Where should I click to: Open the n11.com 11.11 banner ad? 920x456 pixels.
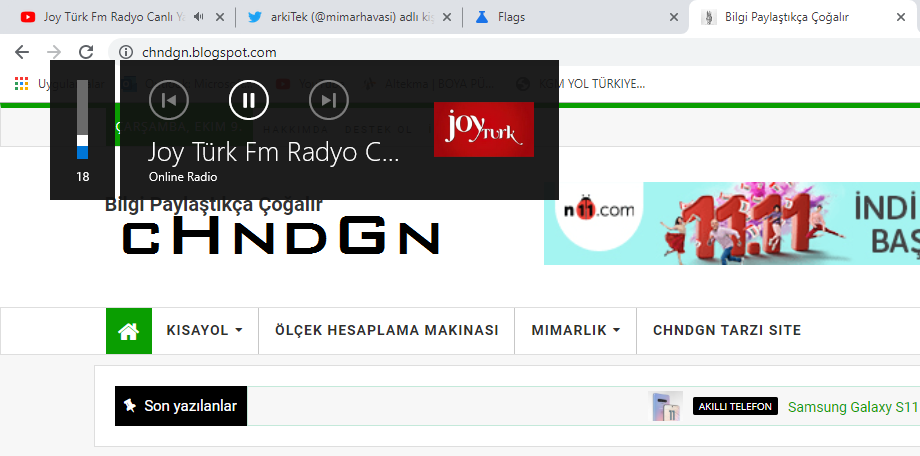(732, 224)
